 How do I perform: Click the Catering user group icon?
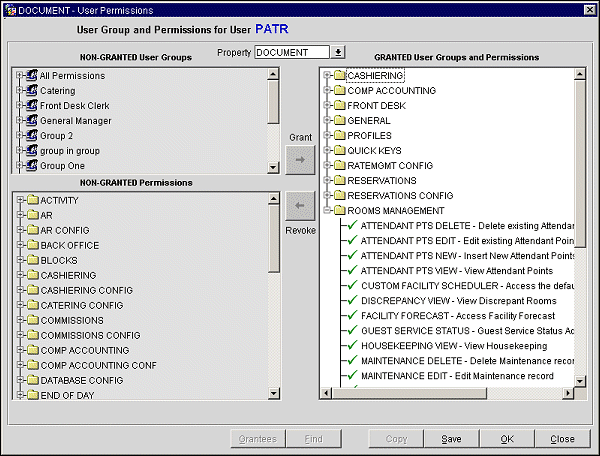(31, 91)
